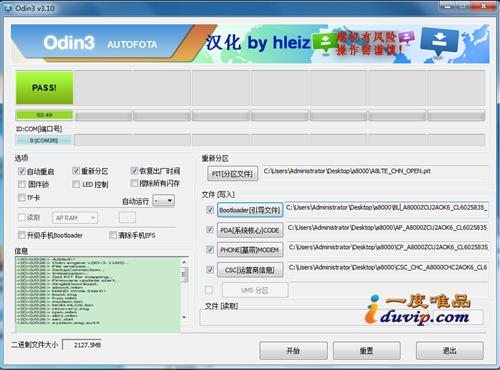Check 清除手机EFS option
This screenshot has width=500, height=370.
pyautogui.click(x=113, y=235)
